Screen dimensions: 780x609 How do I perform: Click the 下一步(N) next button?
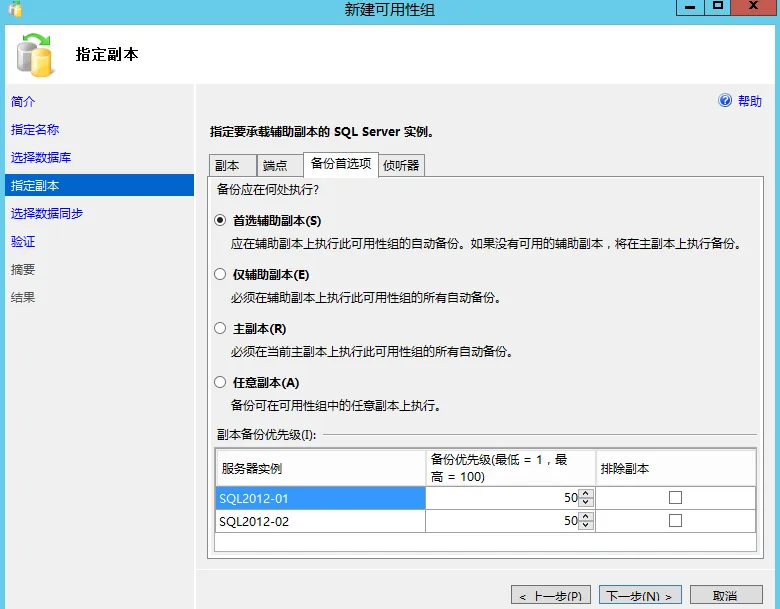coord(640,596)
